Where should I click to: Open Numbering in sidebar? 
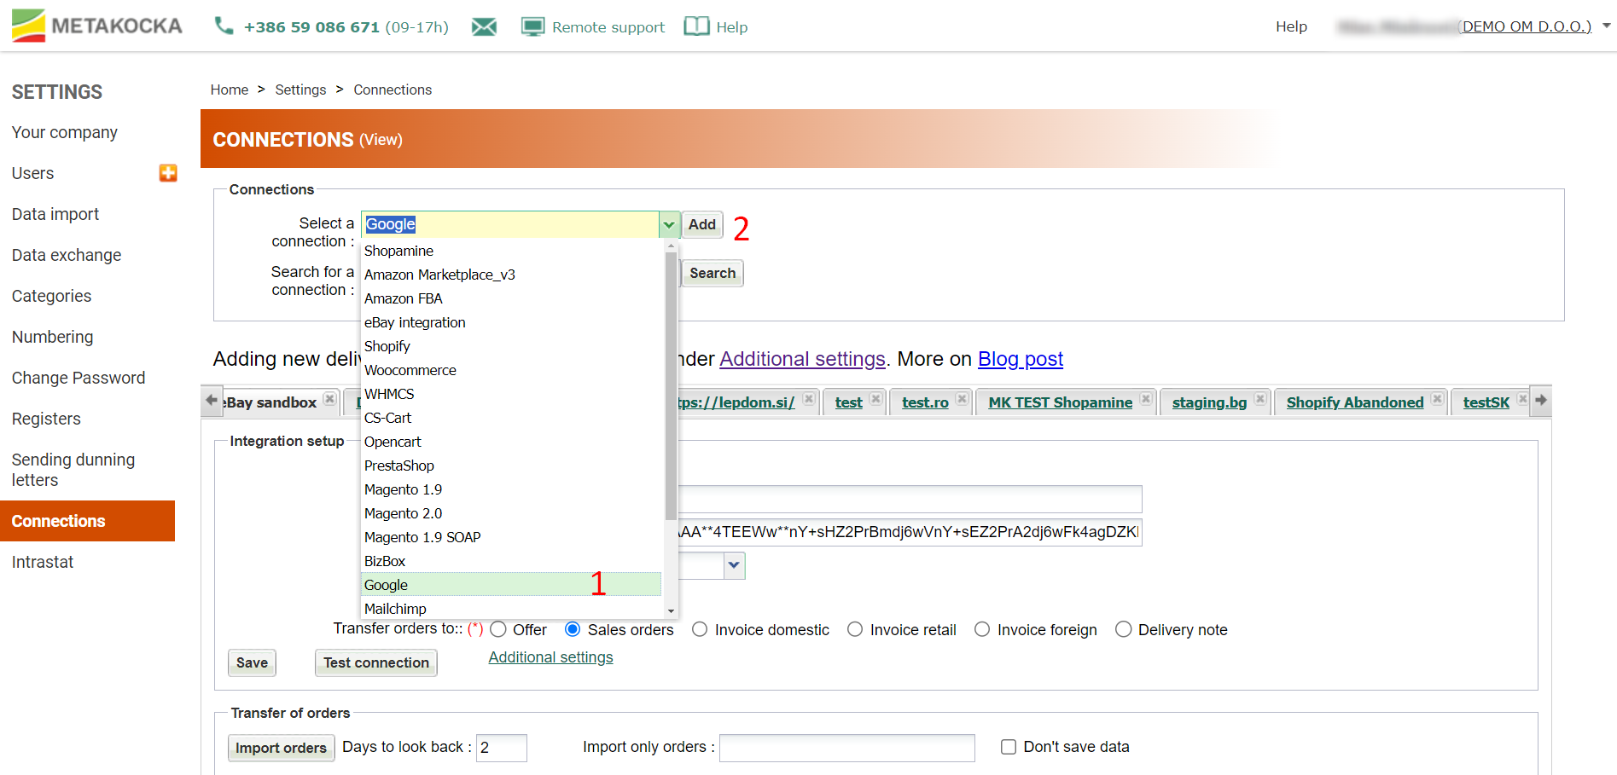pyautogui.click(x=52, y=337)
